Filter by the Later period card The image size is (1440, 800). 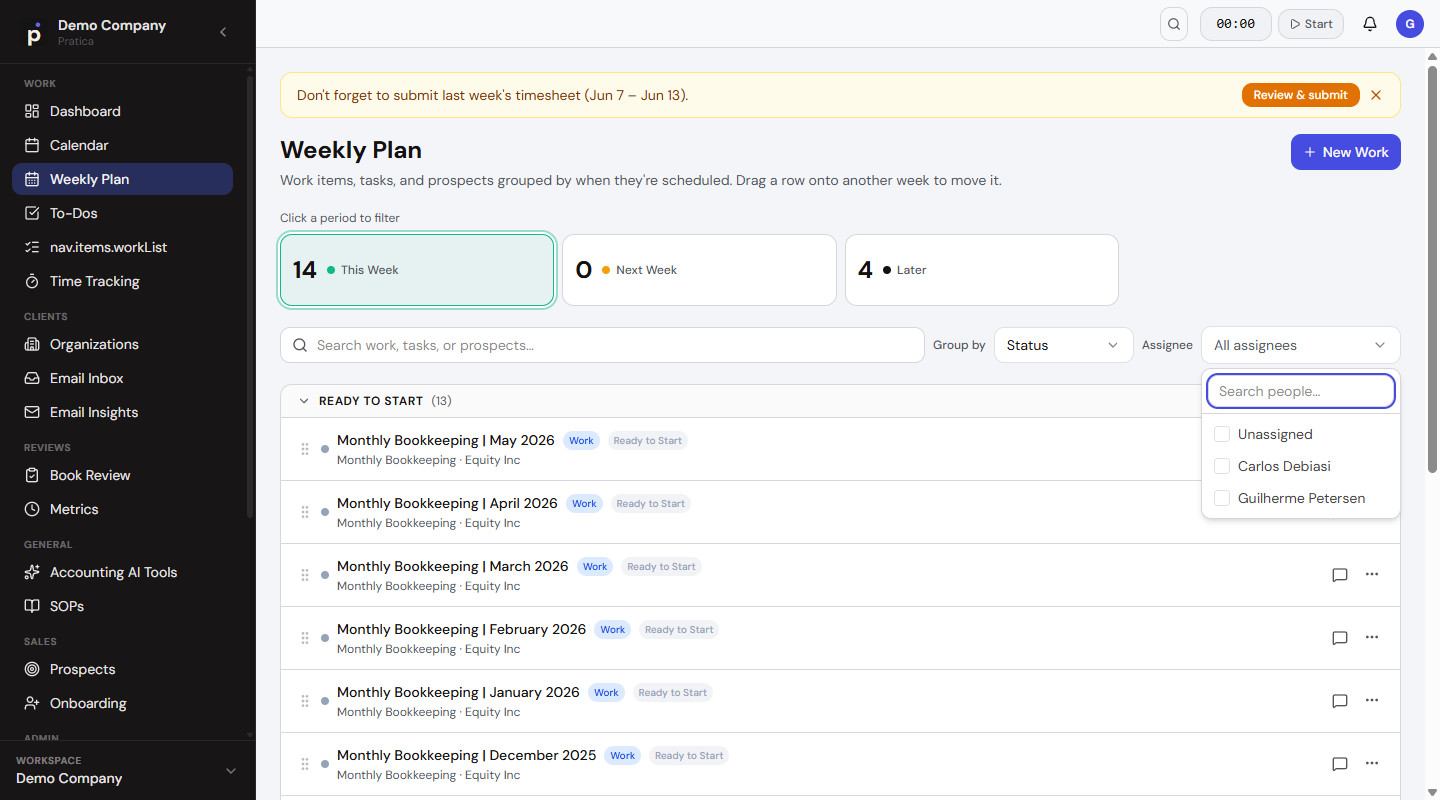click(981, 270)
